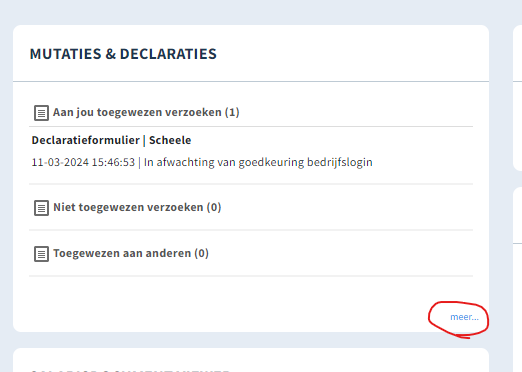This screenshot has height=372, width=522.
Task: Click the (0) count after Toegewezen aan anderen
Action: tap(202, 253)
